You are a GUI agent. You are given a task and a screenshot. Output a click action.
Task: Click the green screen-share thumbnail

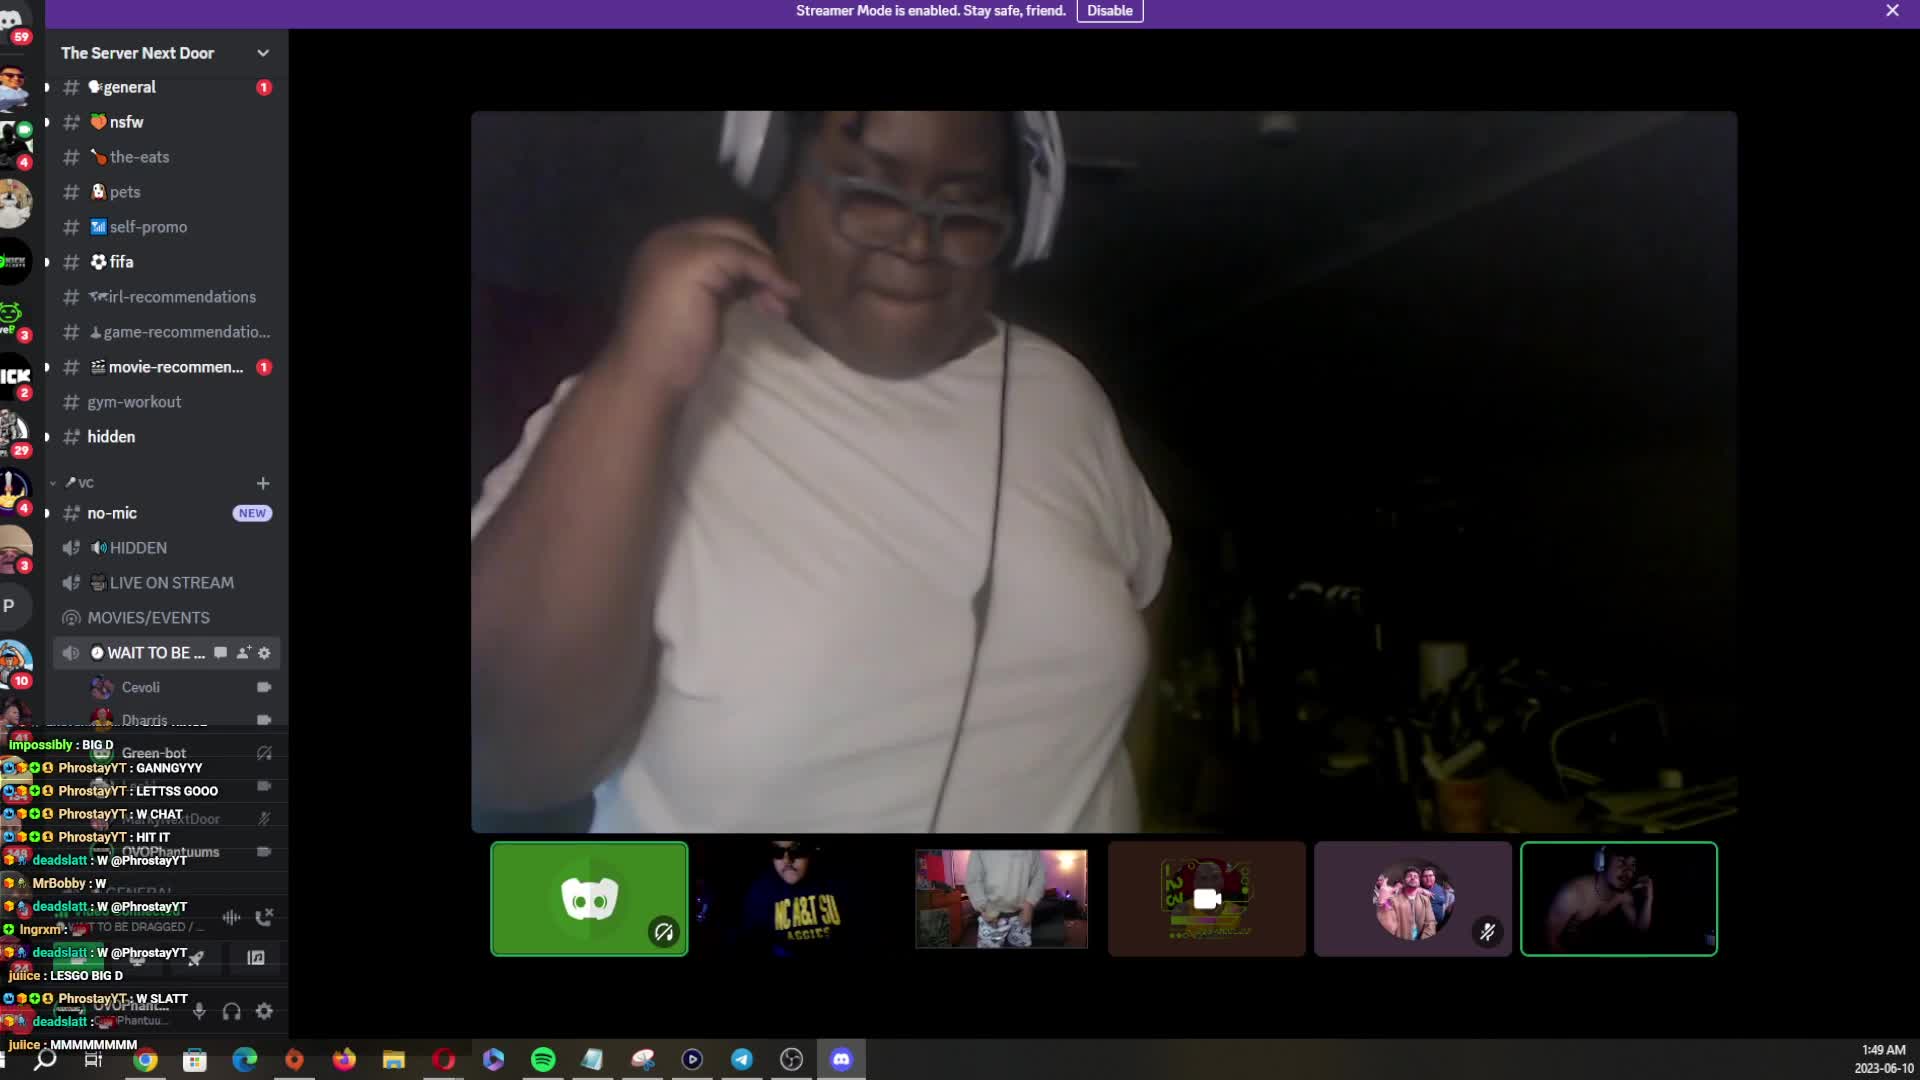point(589,898)
